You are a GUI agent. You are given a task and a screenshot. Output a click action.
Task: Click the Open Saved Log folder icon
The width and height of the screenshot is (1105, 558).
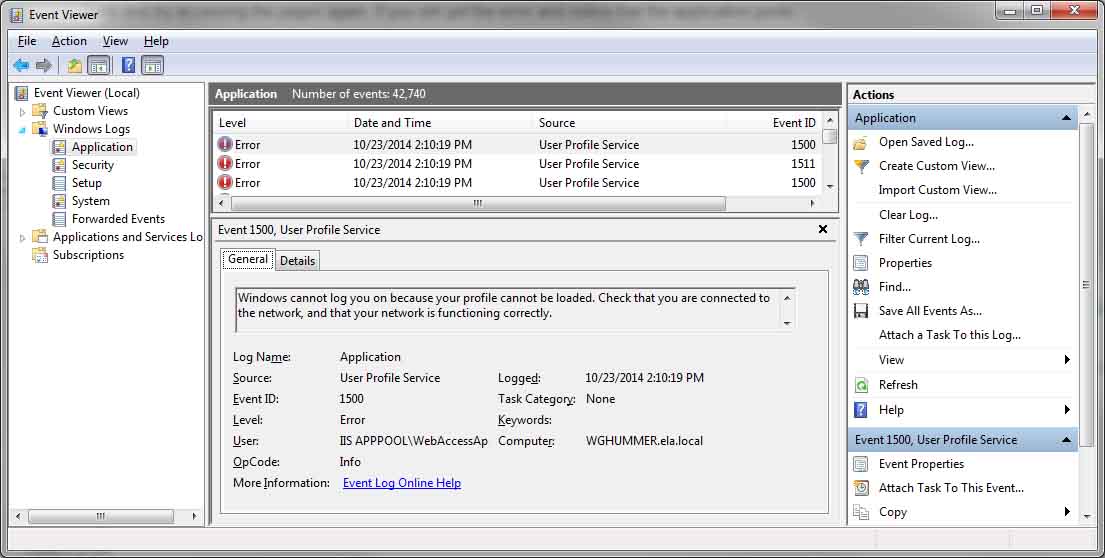click(x=860, y=142)
